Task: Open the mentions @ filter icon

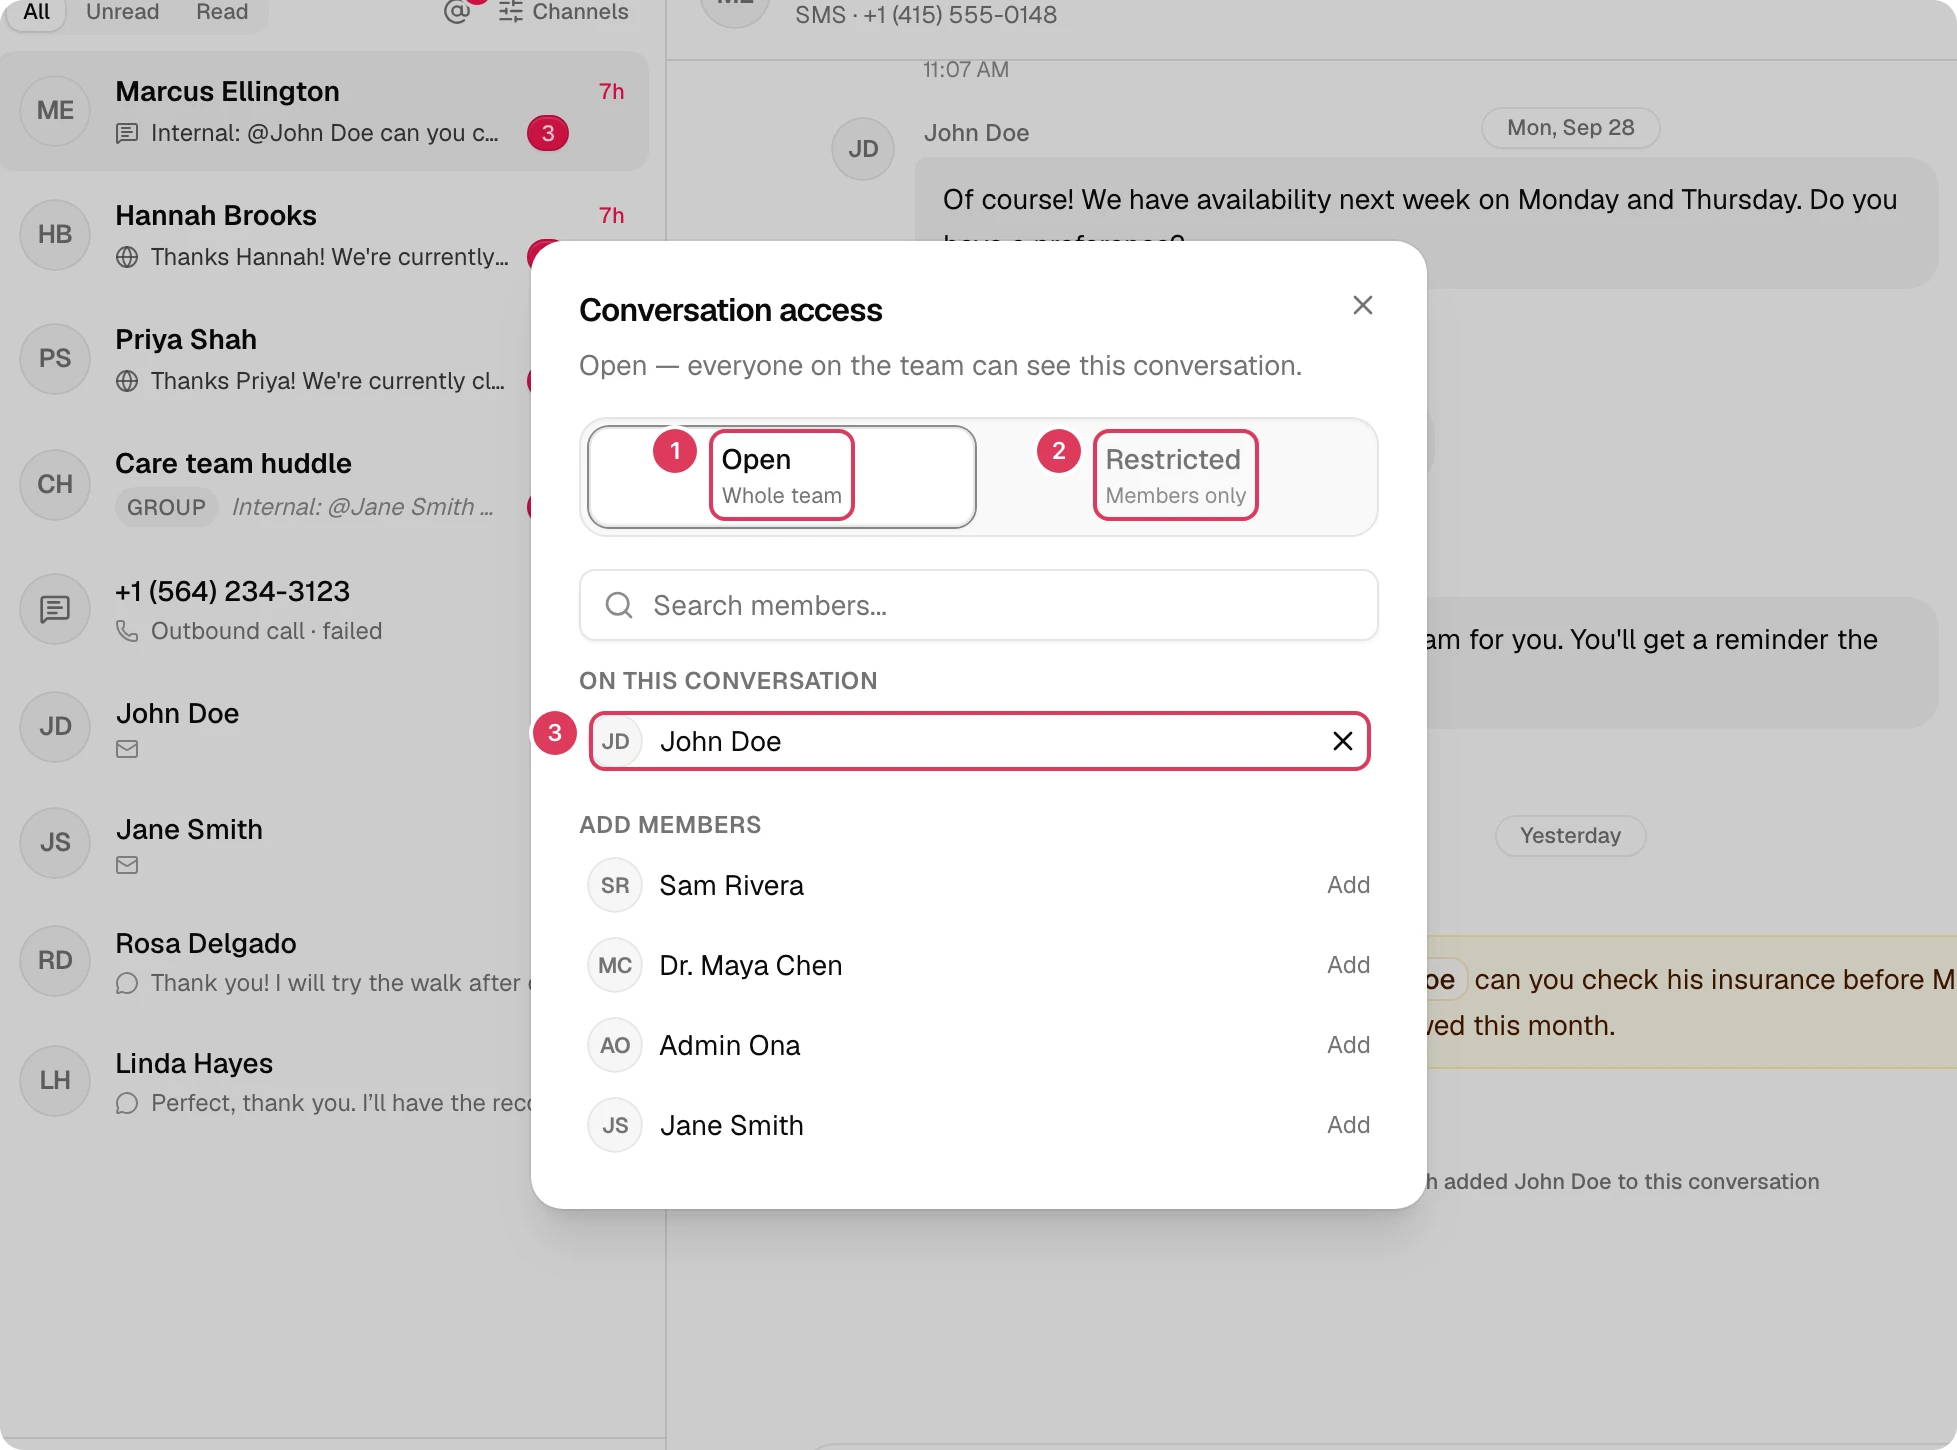Action: click(x=457, y=12)
